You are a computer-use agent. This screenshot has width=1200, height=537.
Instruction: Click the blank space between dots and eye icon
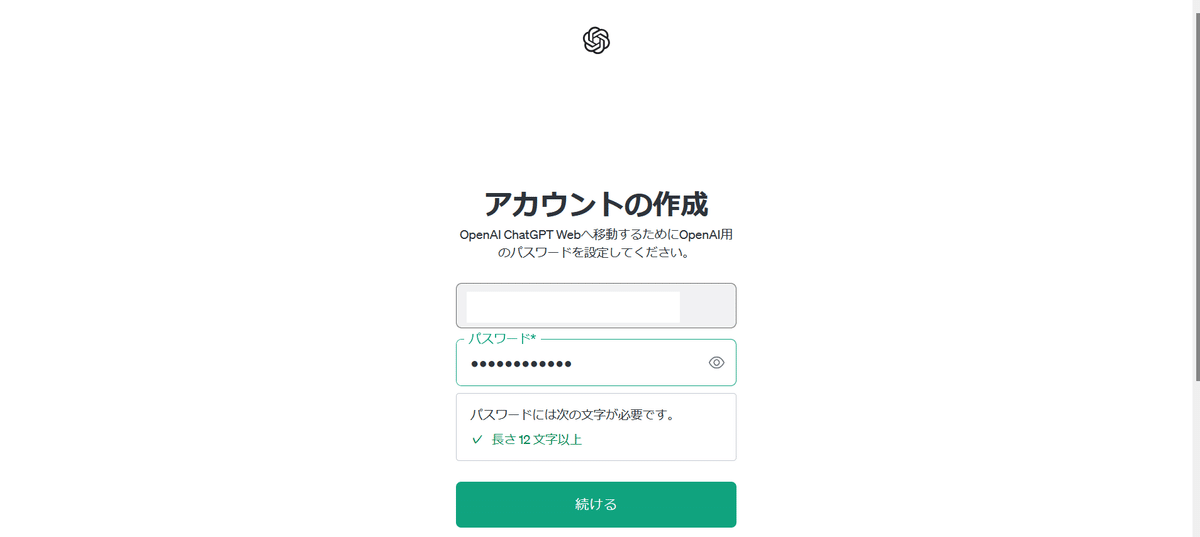click(640, 363)
